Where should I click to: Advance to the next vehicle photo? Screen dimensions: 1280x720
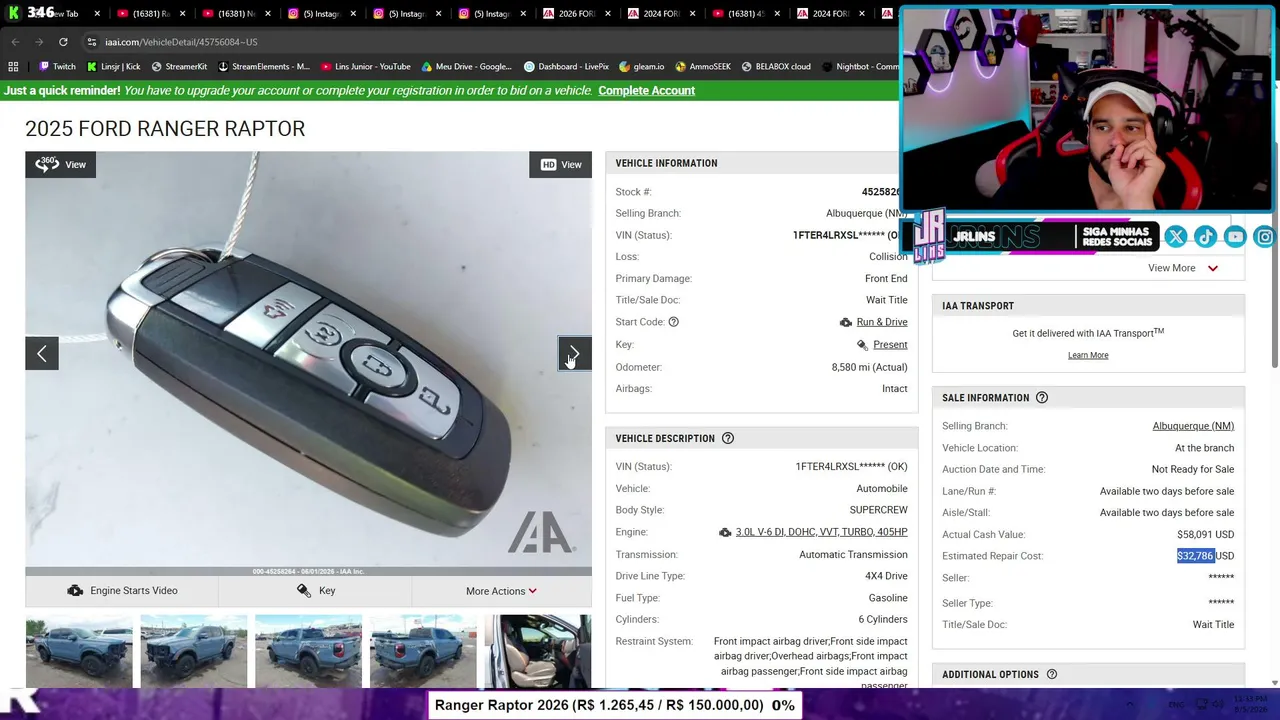[574, 353]
